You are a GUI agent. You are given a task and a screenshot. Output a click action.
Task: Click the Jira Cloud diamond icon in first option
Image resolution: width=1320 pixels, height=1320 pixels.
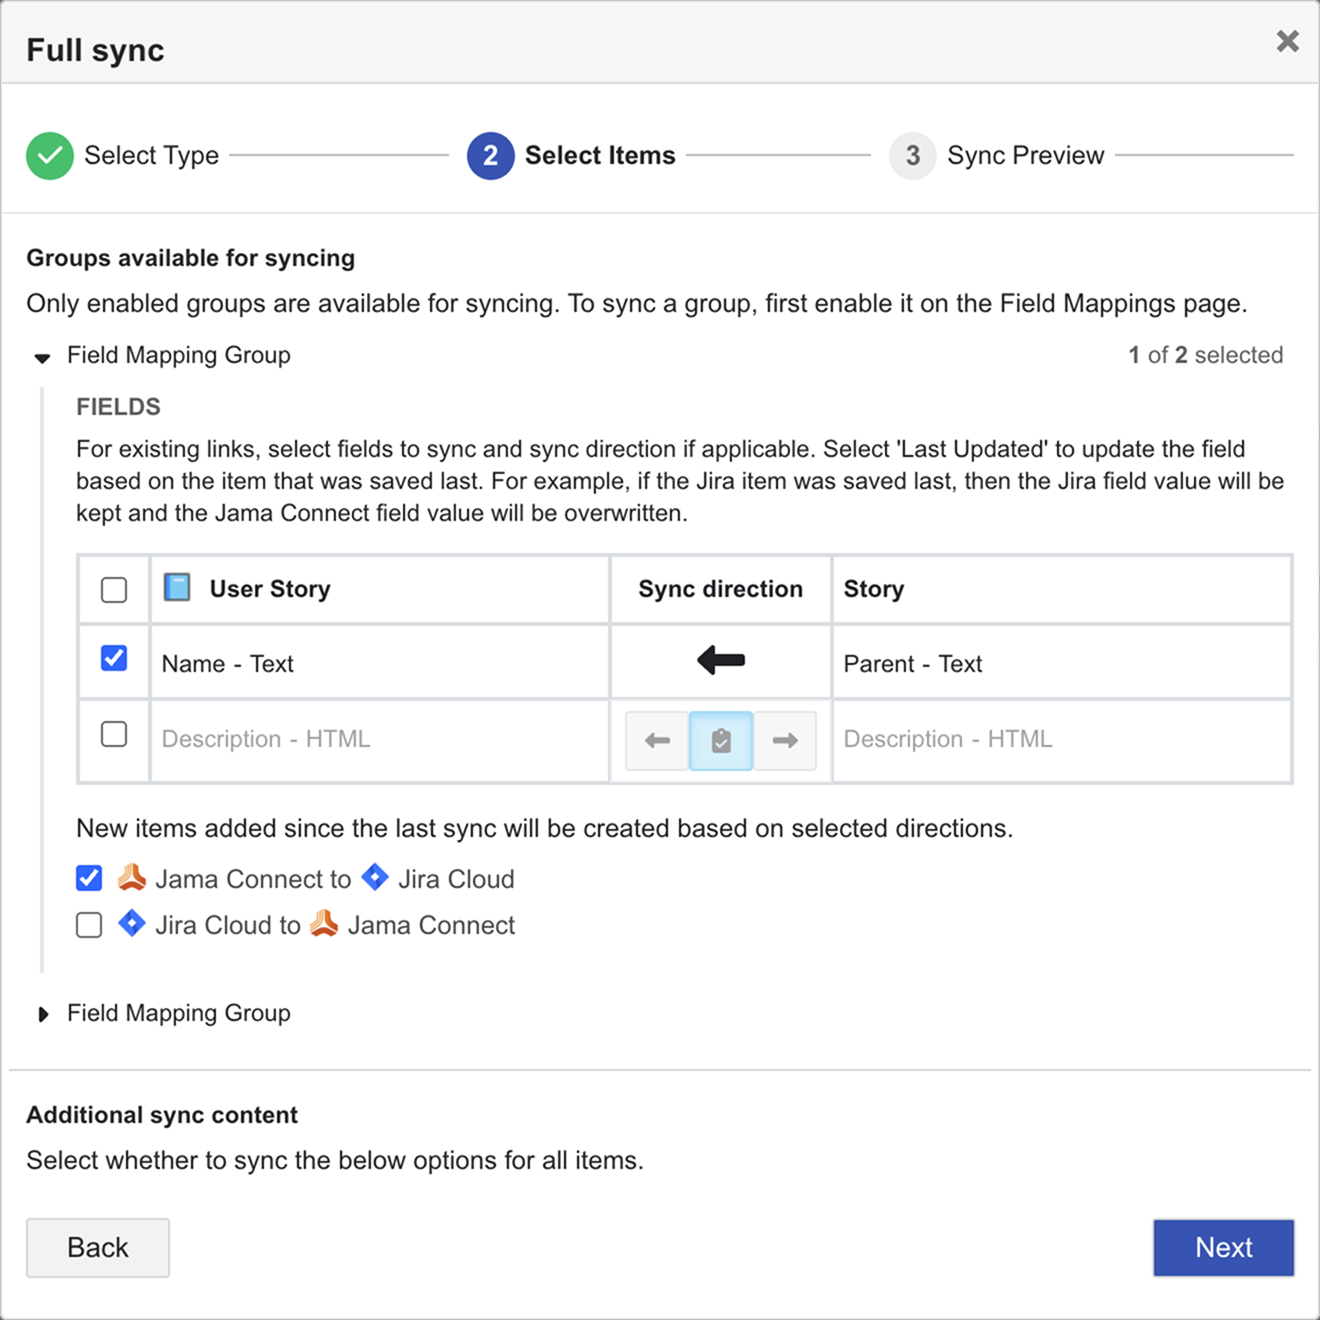[374, 878]
